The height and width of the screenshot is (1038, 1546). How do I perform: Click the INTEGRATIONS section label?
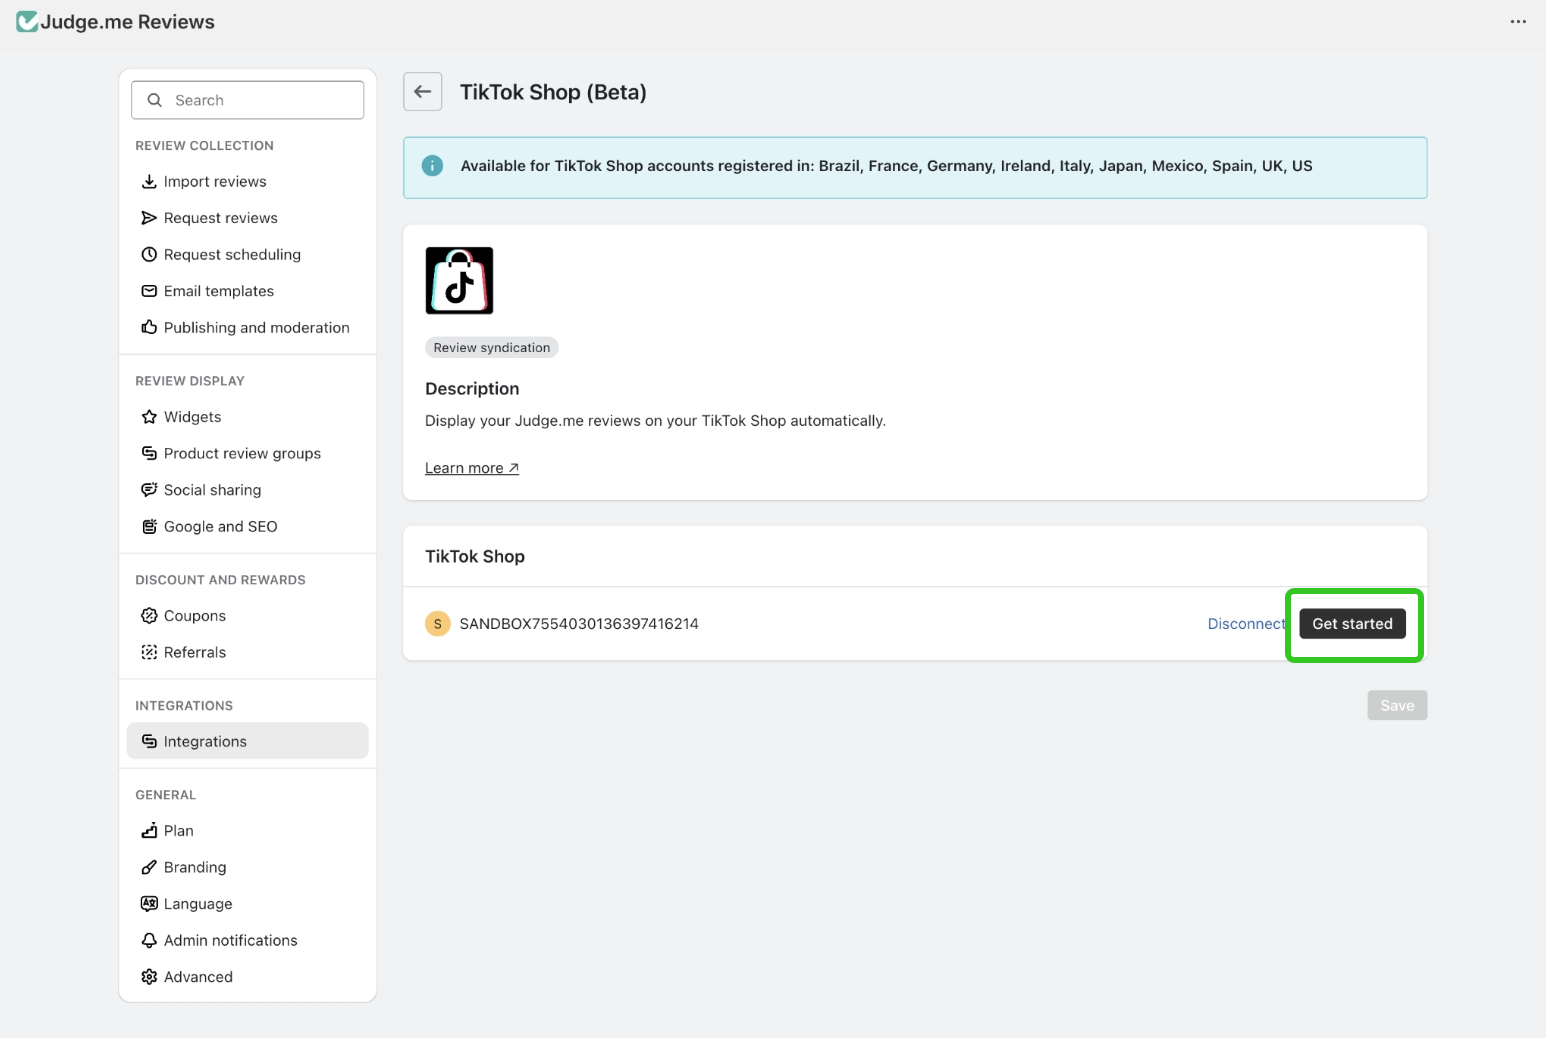[184, 706]
